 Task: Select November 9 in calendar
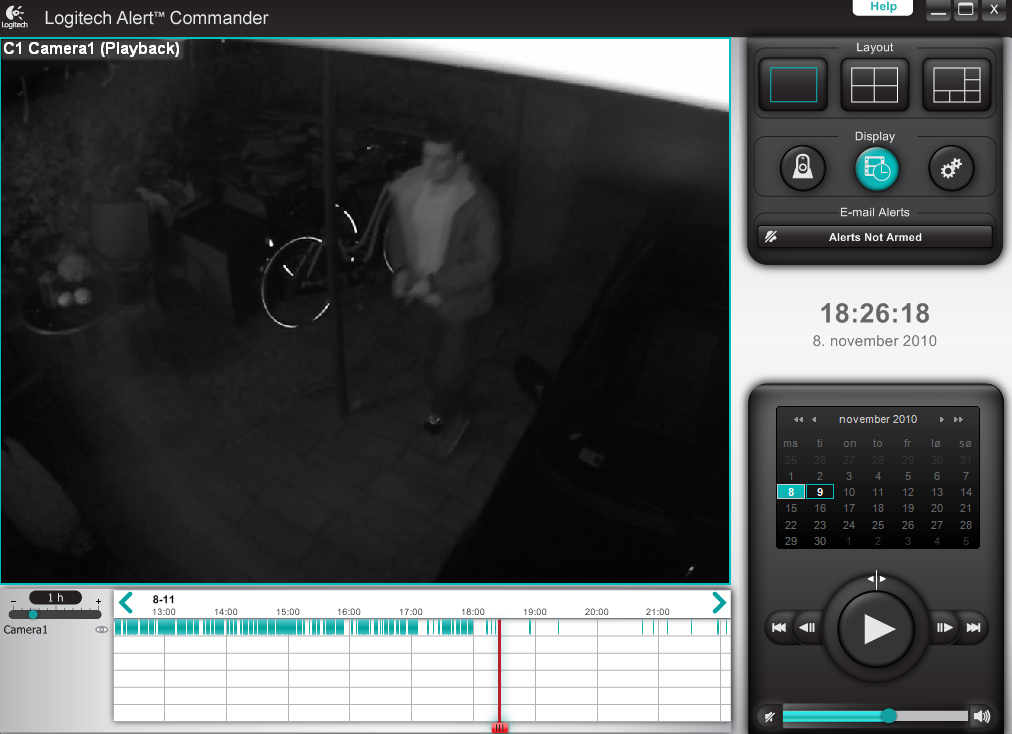tap(820, 492)
